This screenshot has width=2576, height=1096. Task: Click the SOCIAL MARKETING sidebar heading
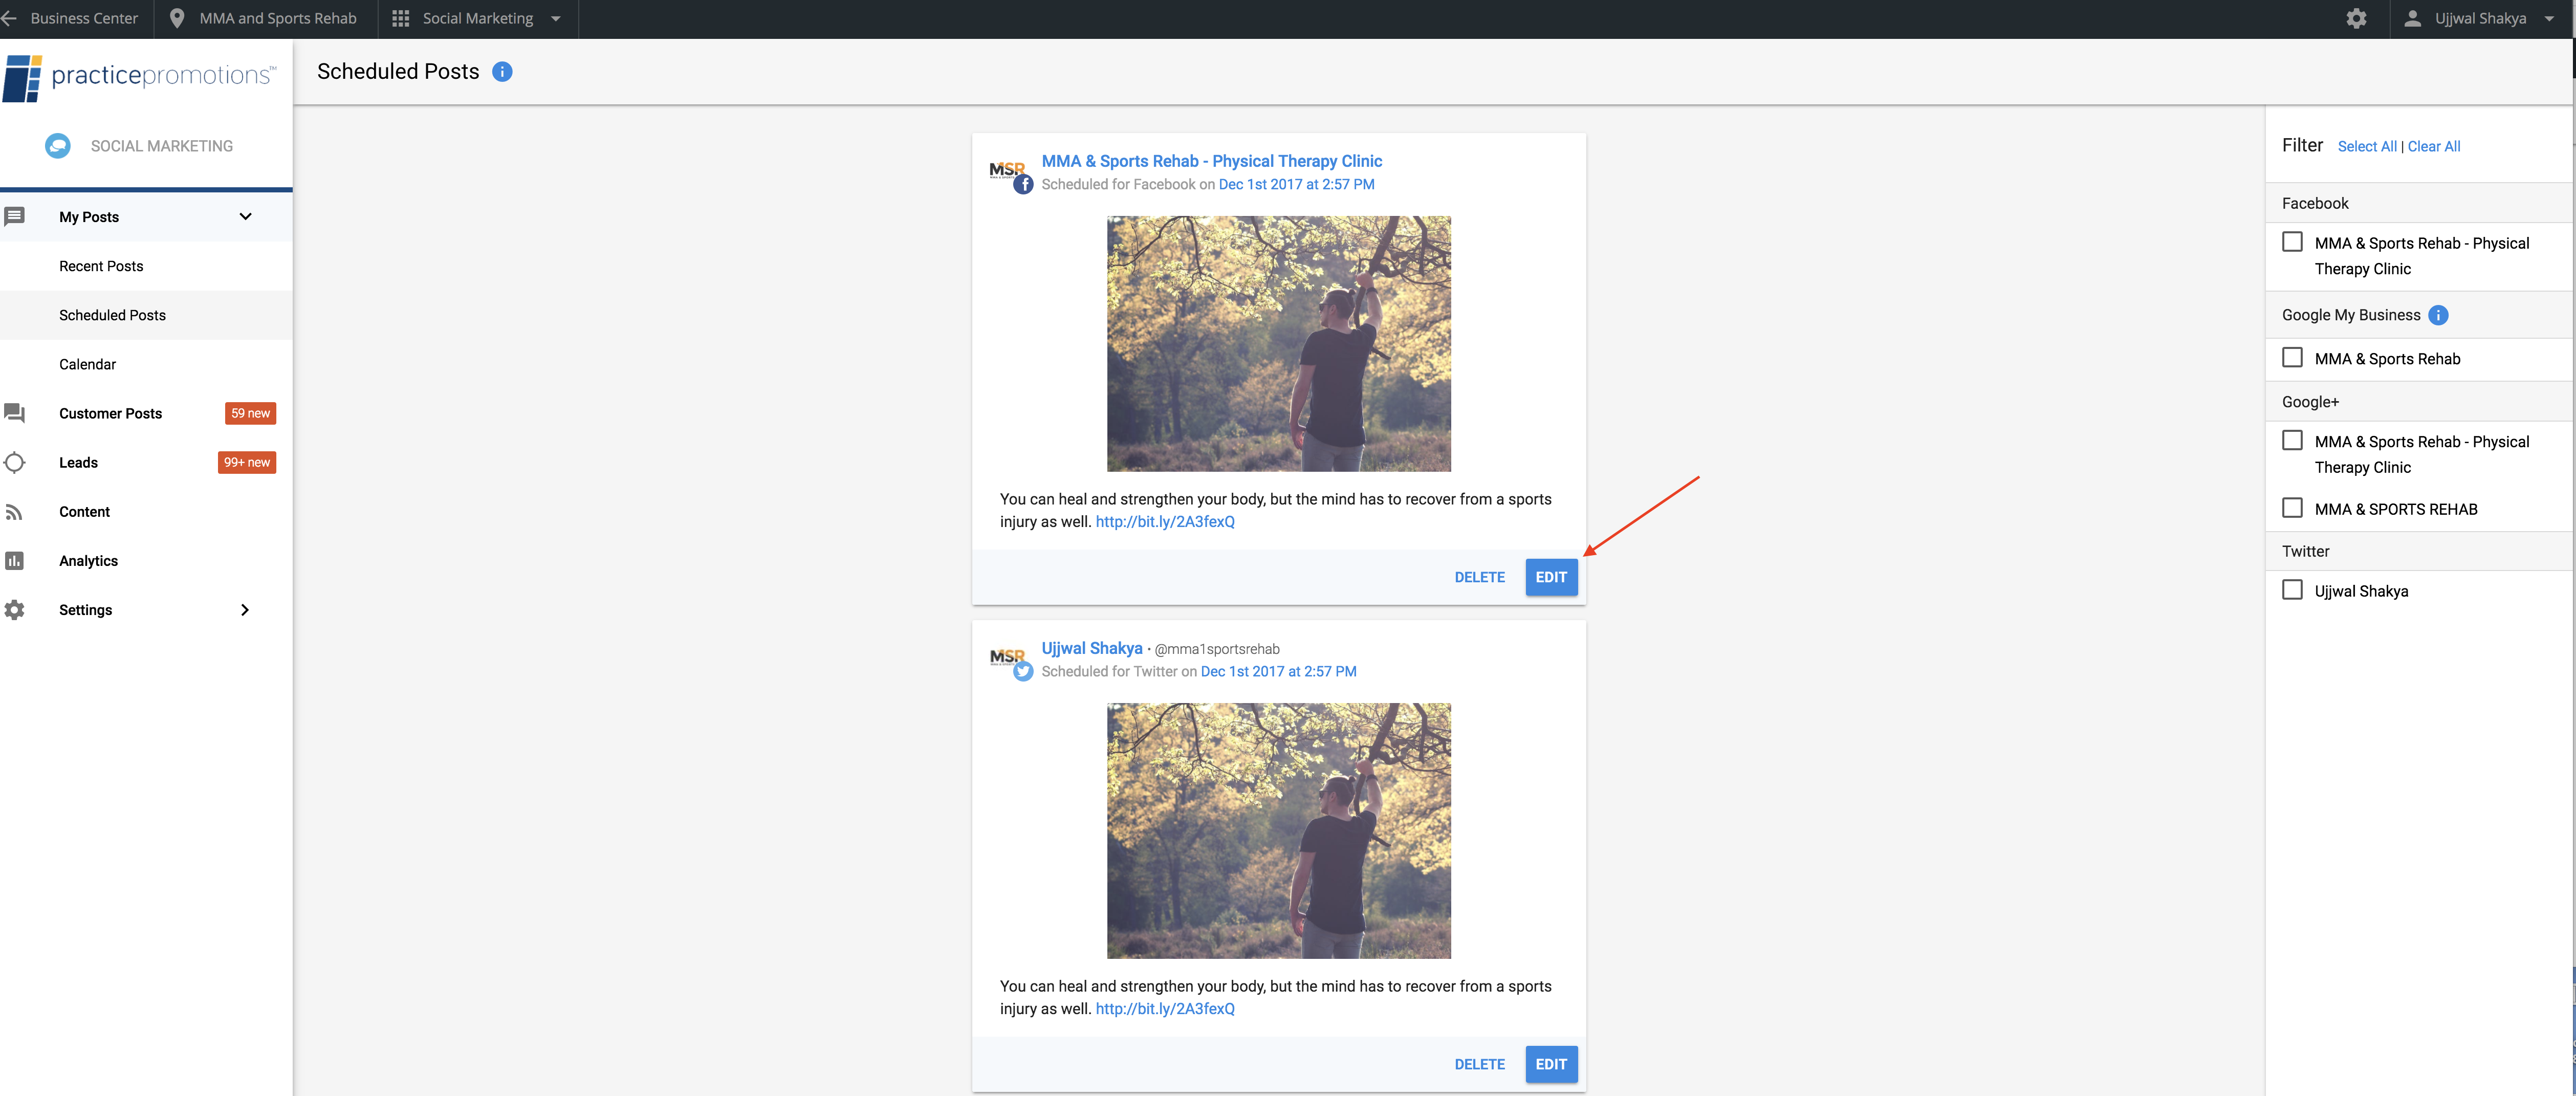point(162,146)
